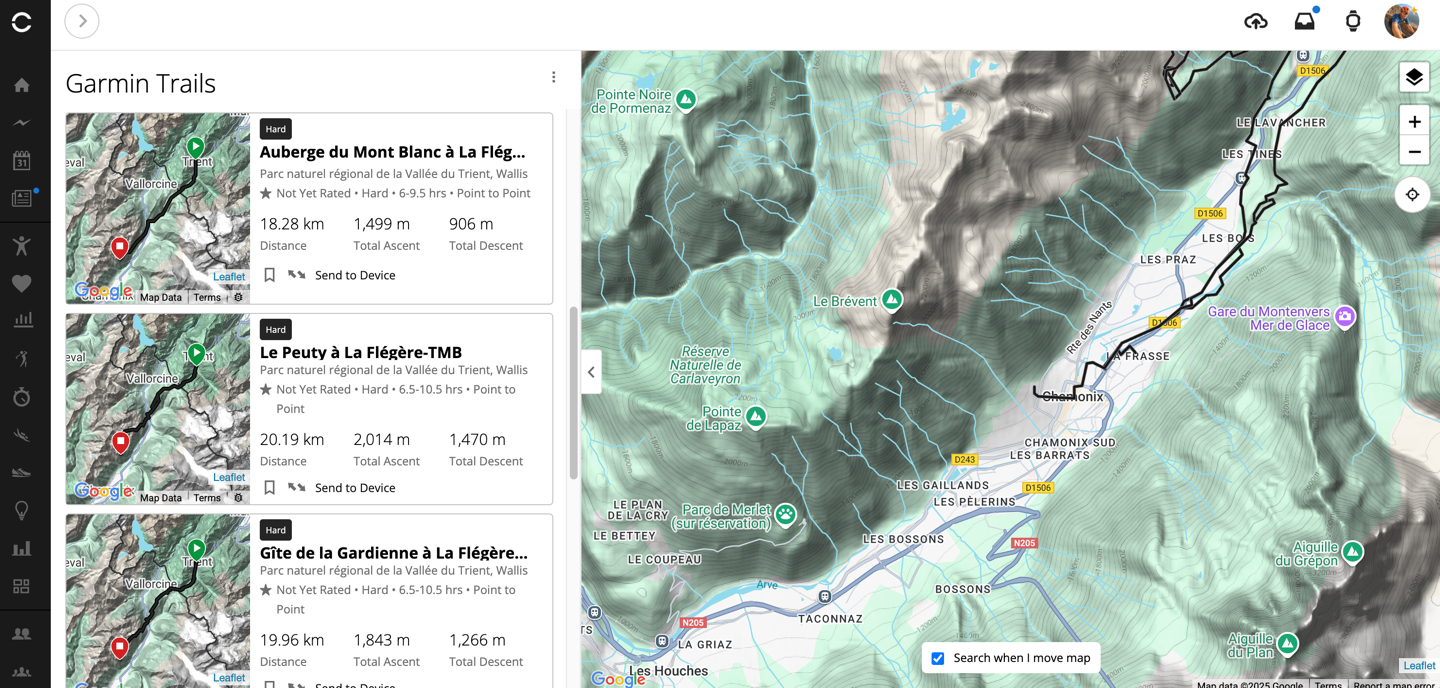Open the Calendar icon in the sidebar

[22, 160]
